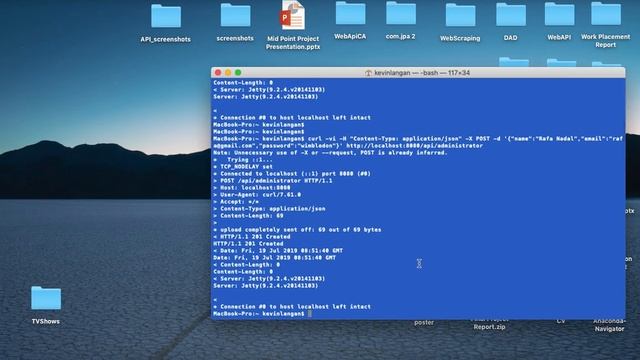Viewport: 640px width, 360px height.
Task: Click 'Connected to localhost' port 8080 line
Action: [291, 174]
